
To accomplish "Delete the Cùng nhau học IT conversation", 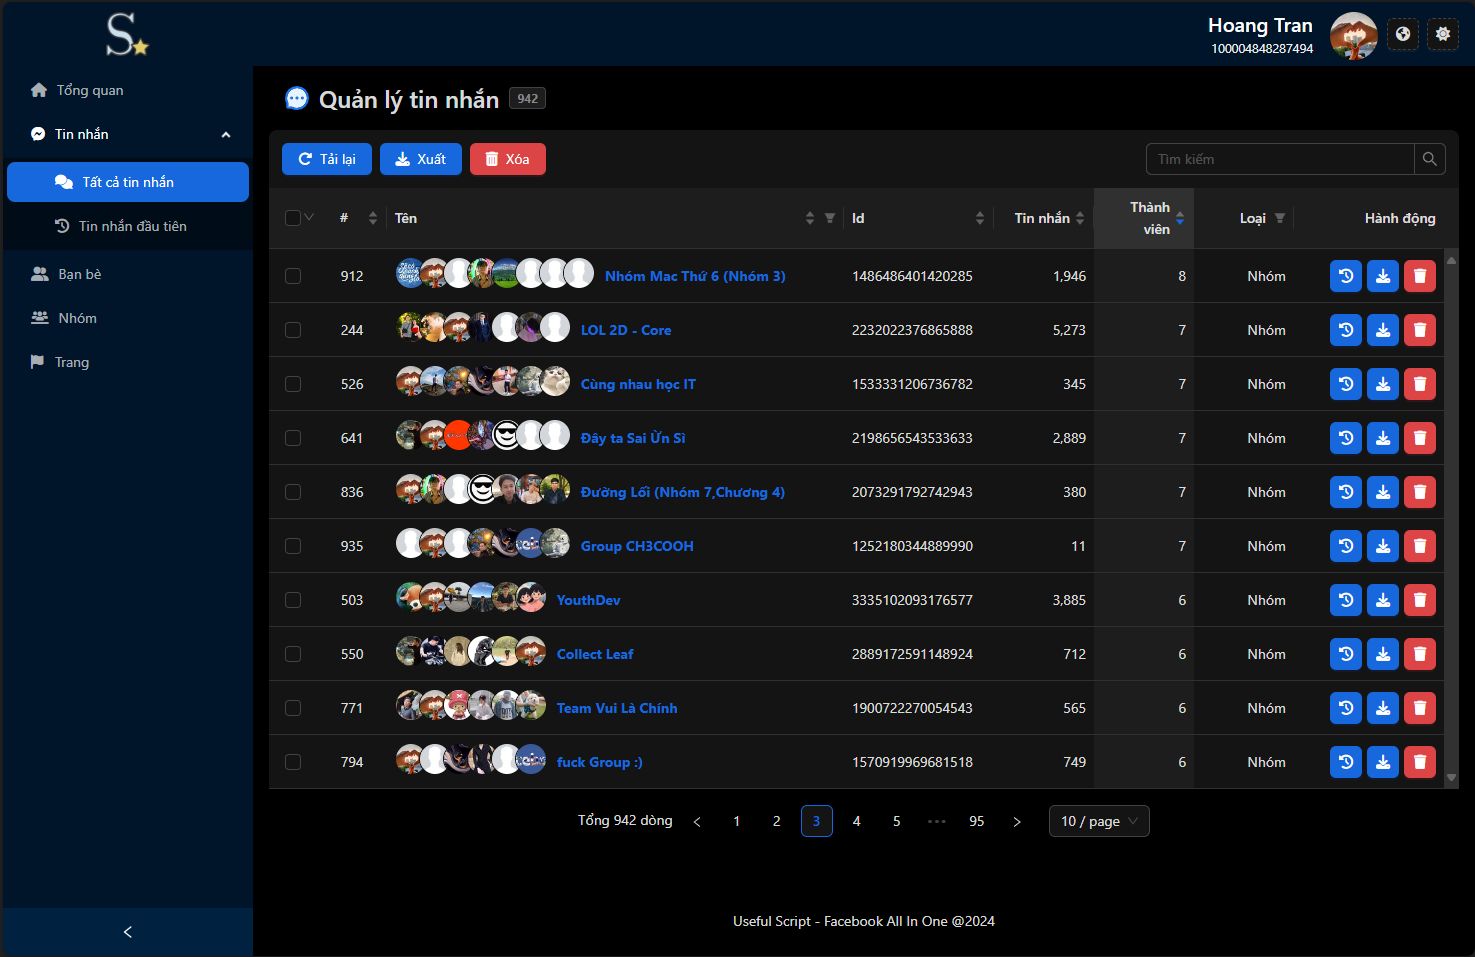I will click(1420, 384).
